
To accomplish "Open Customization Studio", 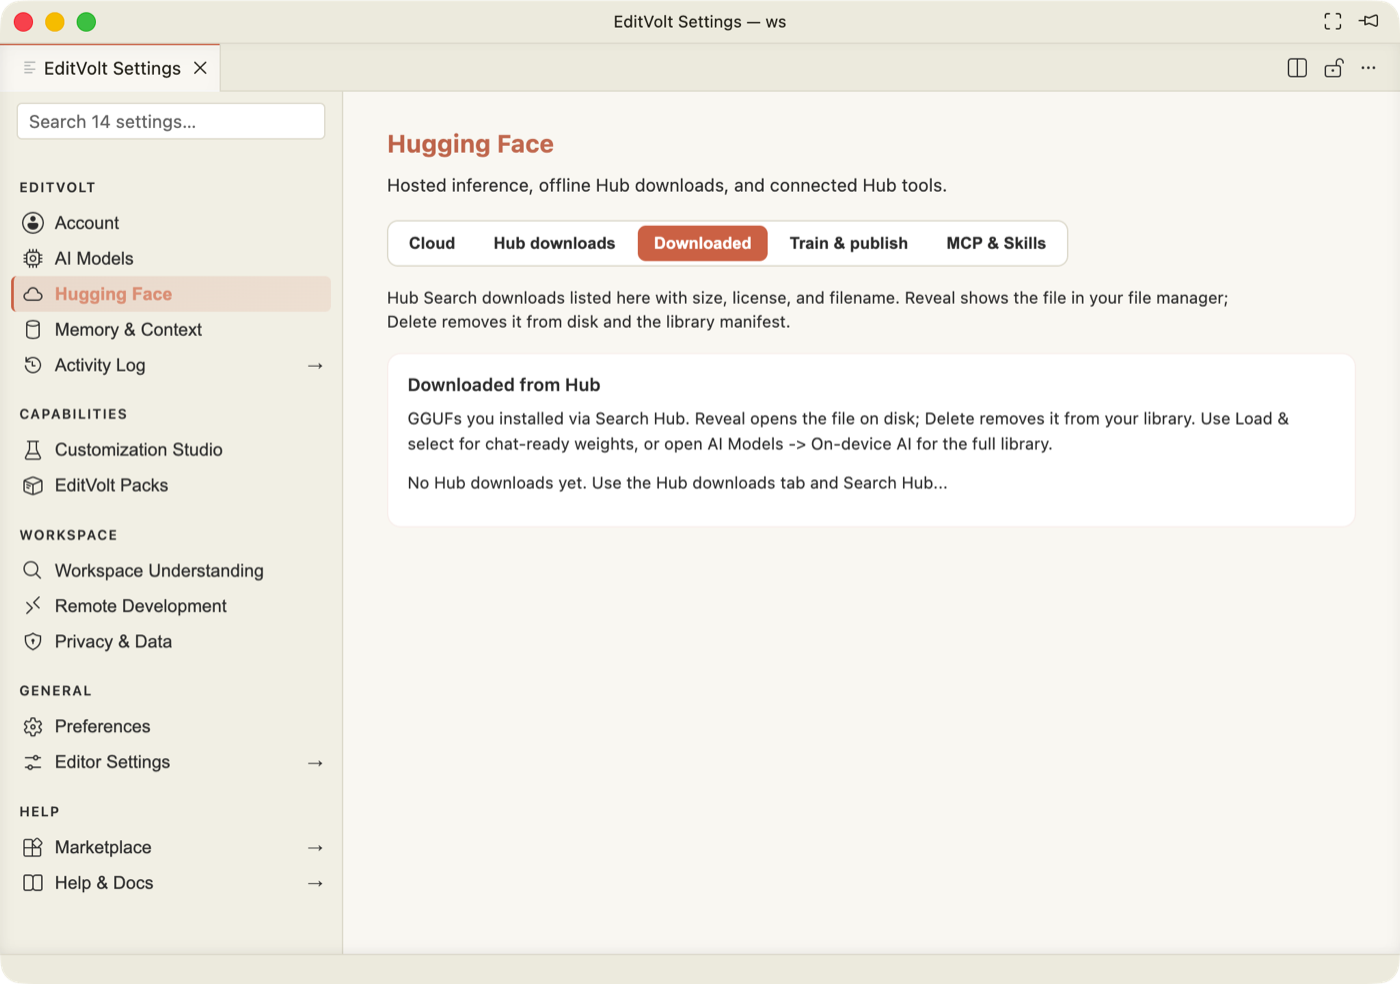I will 171,450.
